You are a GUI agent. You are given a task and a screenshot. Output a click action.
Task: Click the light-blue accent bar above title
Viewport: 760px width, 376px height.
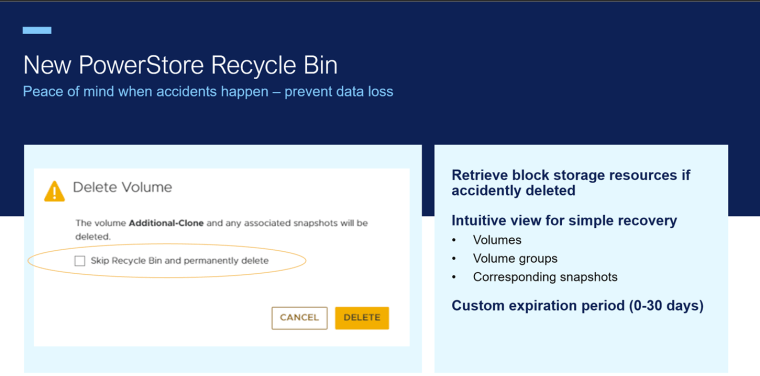point(37,31)
